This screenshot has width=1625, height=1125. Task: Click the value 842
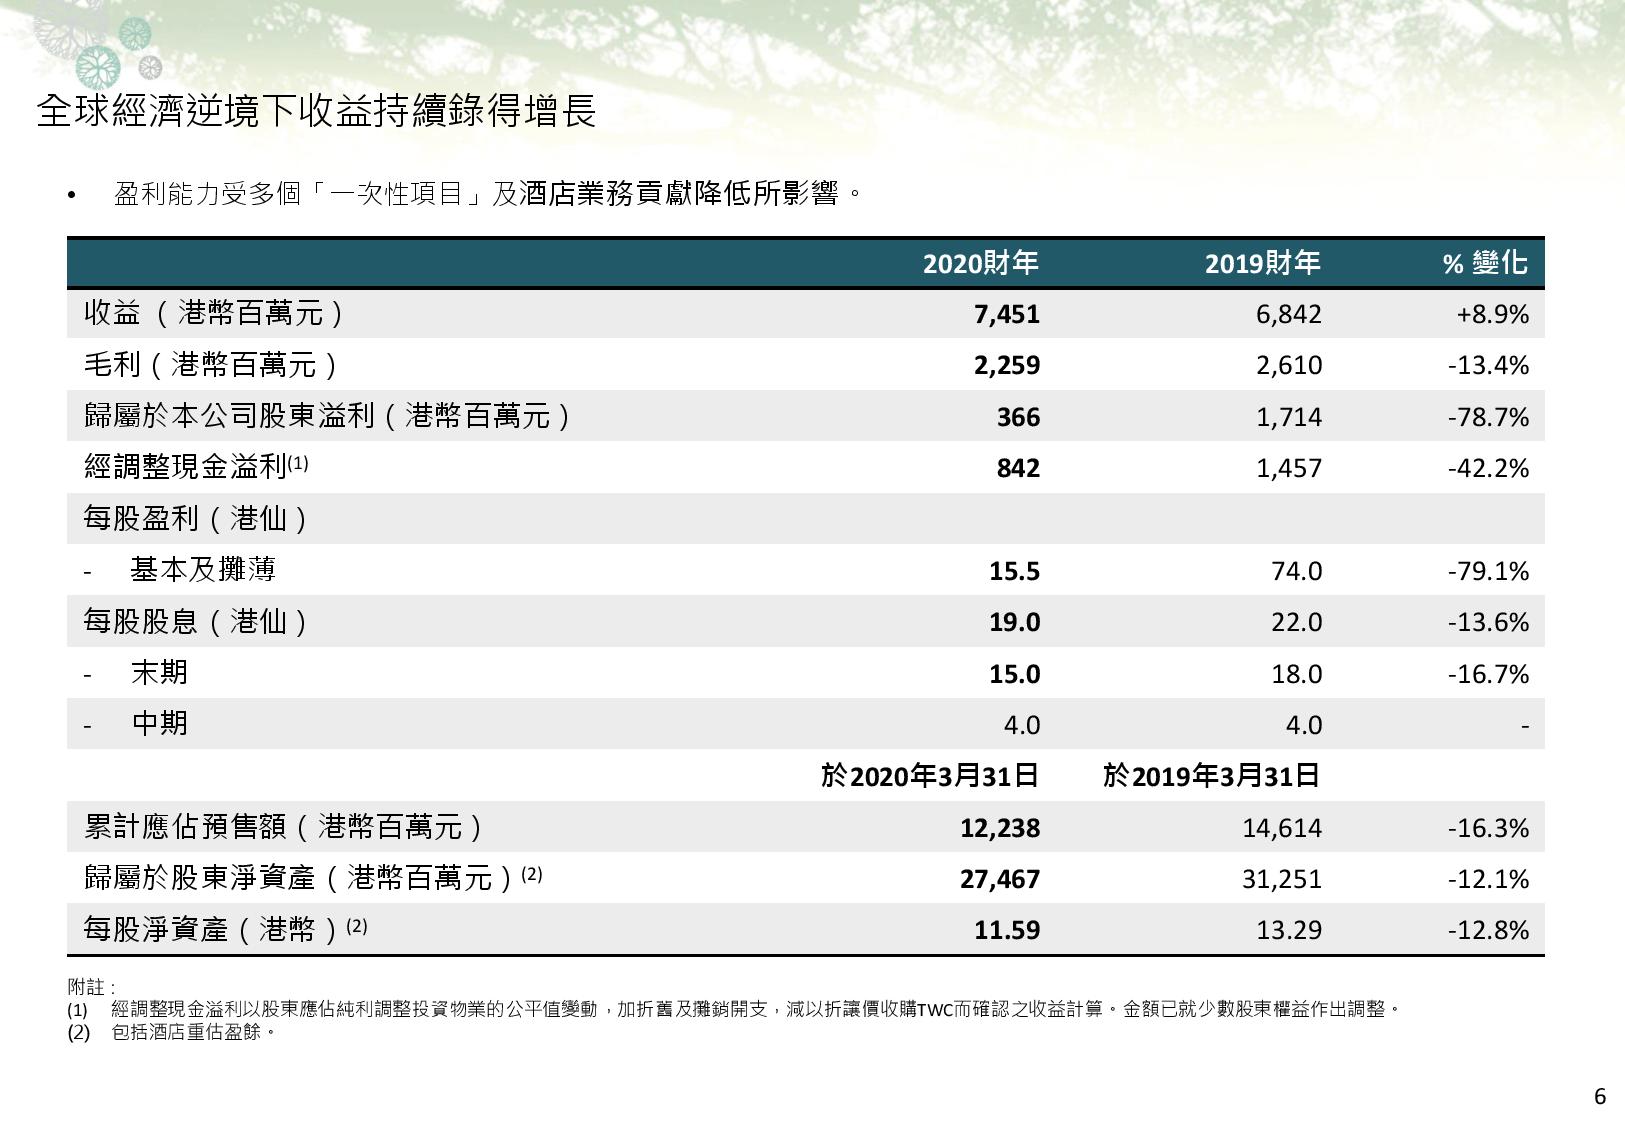point(1018,468)
